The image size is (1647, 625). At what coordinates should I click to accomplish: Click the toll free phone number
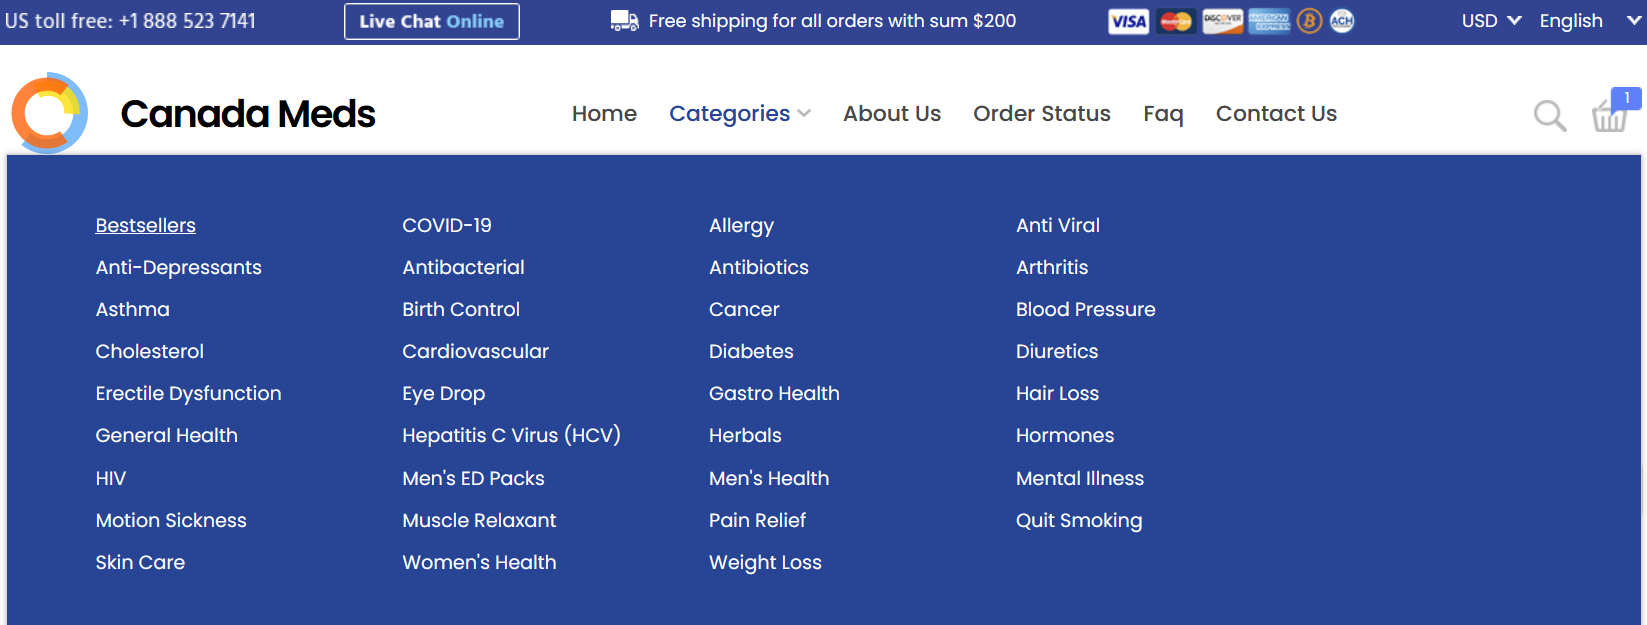pyautogui.click(x=187, y=21)
